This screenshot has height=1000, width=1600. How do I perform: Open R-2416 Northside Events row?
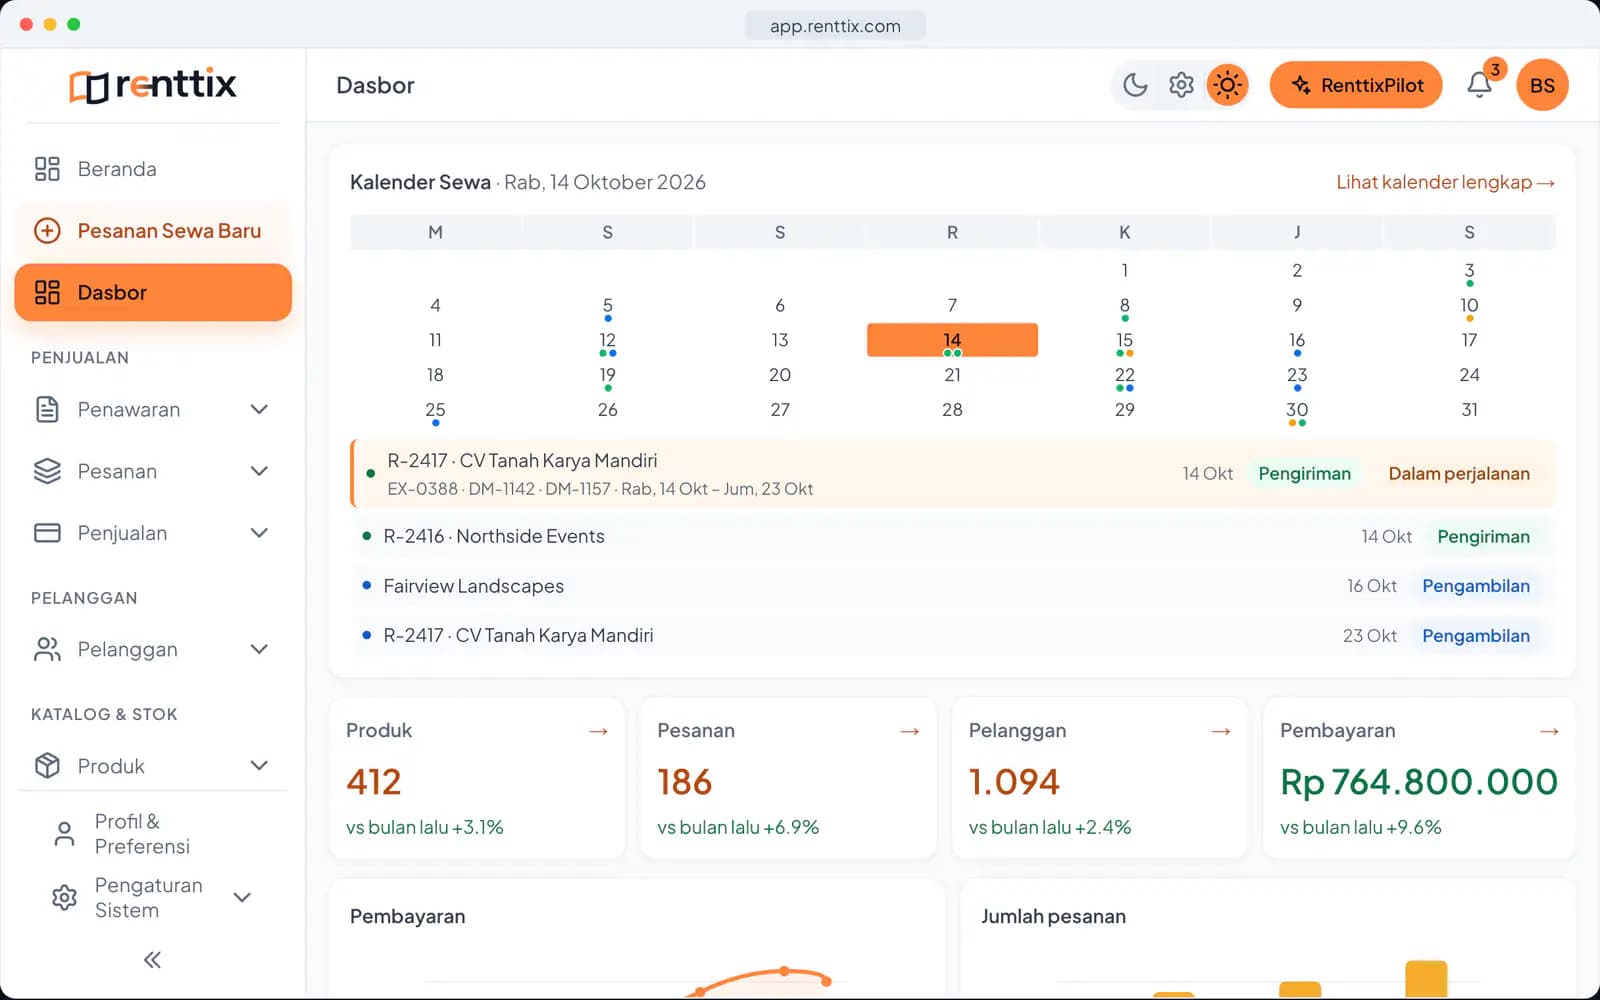(x=953, y=536)
